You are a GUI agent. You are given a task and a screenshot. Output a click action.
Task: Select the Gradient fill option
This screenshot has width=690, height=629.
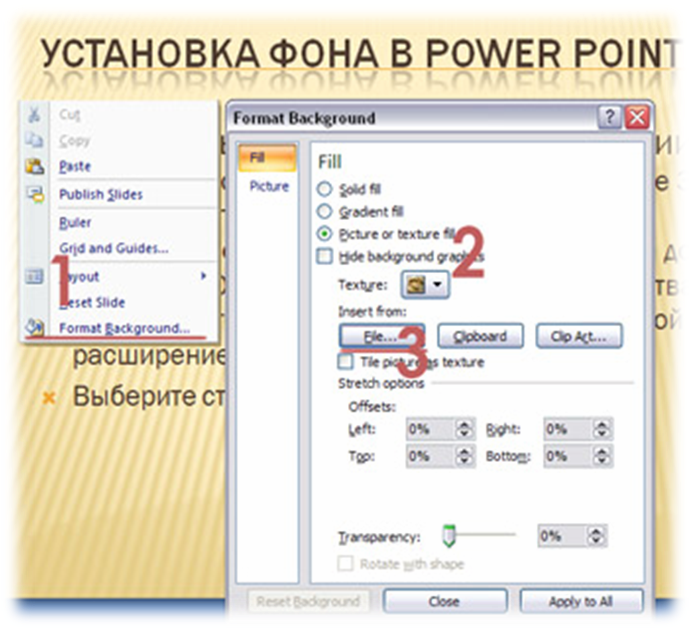(324, 212)
